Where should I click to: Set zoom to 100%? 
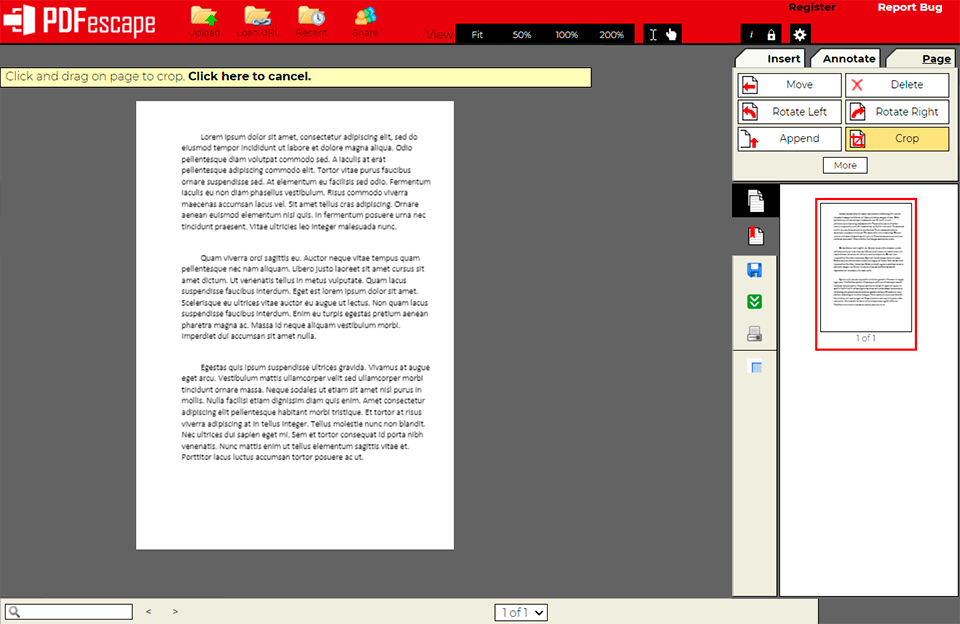tap(566, 35)
